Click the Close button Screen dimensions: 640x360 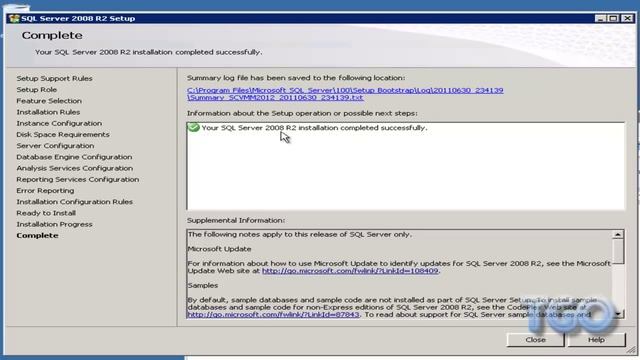click(x=536, y=340)
